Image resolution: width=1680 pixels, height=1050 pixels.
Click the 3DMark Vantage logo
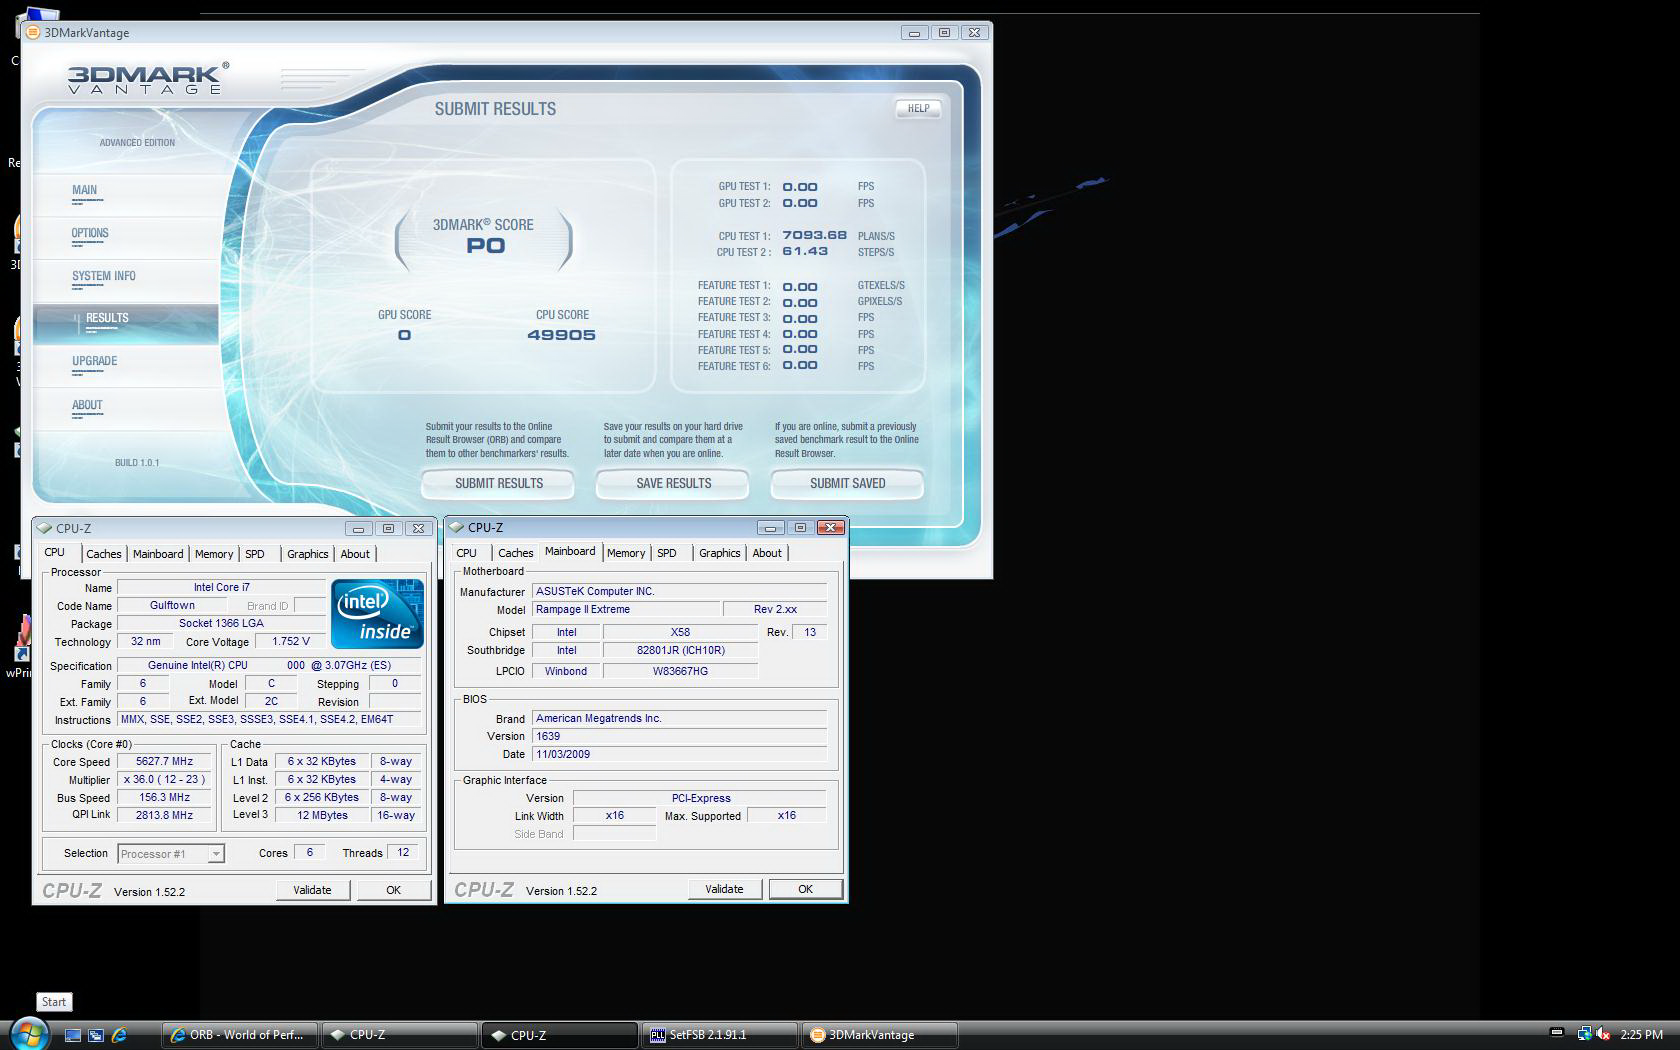[147, 78]
